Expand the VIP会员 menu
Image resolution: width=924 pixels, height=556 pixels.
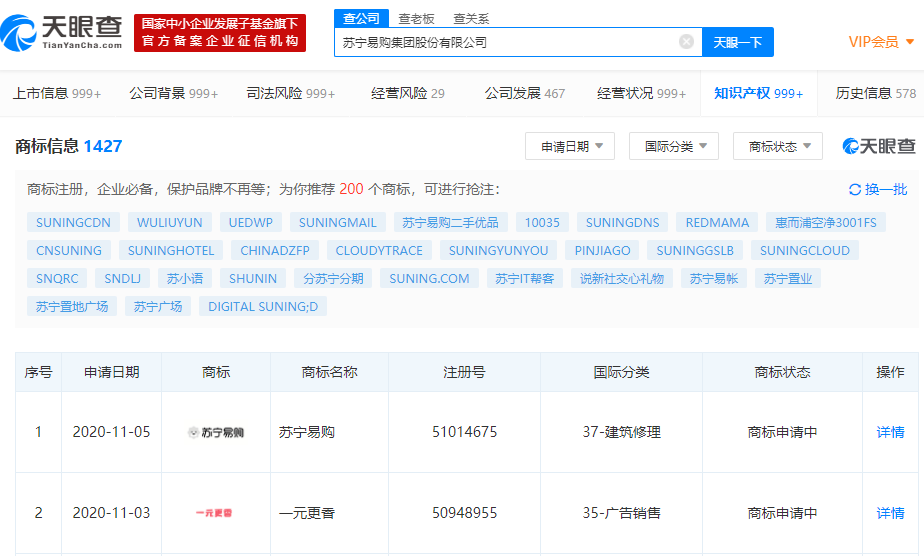point(881,42)
